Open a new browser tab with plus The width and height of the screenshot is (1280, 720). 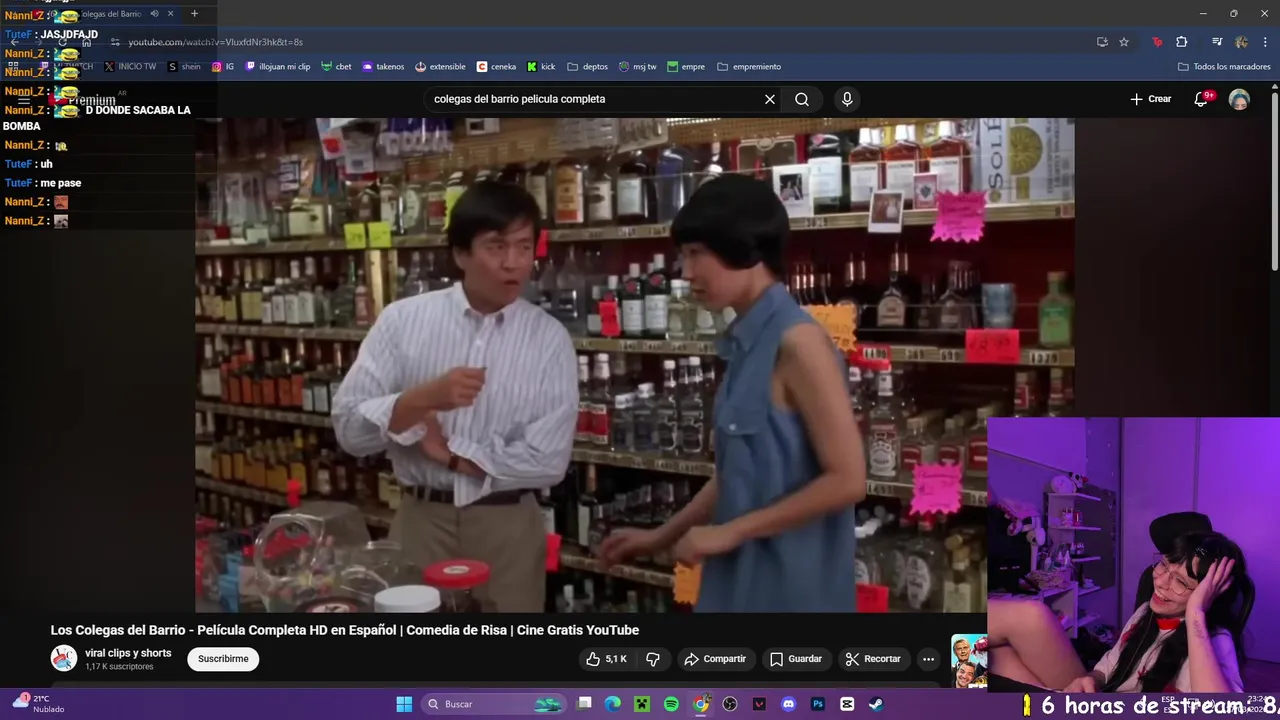pyautogui.click(x=194, y=14)
